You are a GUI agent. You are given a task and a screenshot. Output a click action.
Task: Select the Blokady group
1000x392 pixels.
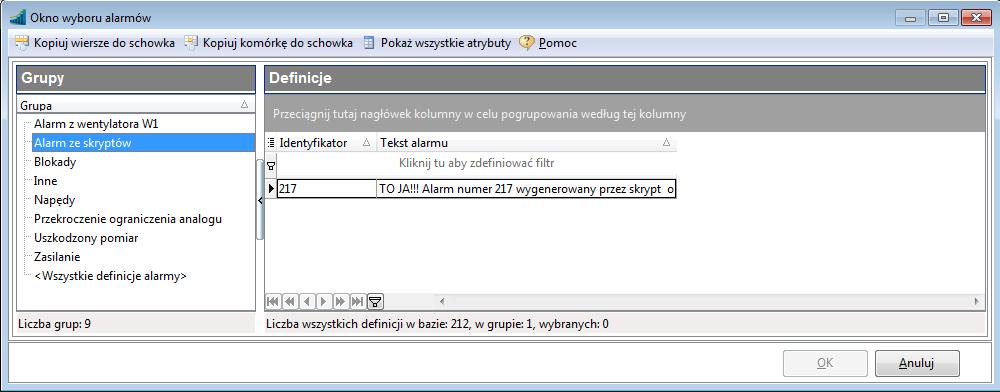(55, 162)
